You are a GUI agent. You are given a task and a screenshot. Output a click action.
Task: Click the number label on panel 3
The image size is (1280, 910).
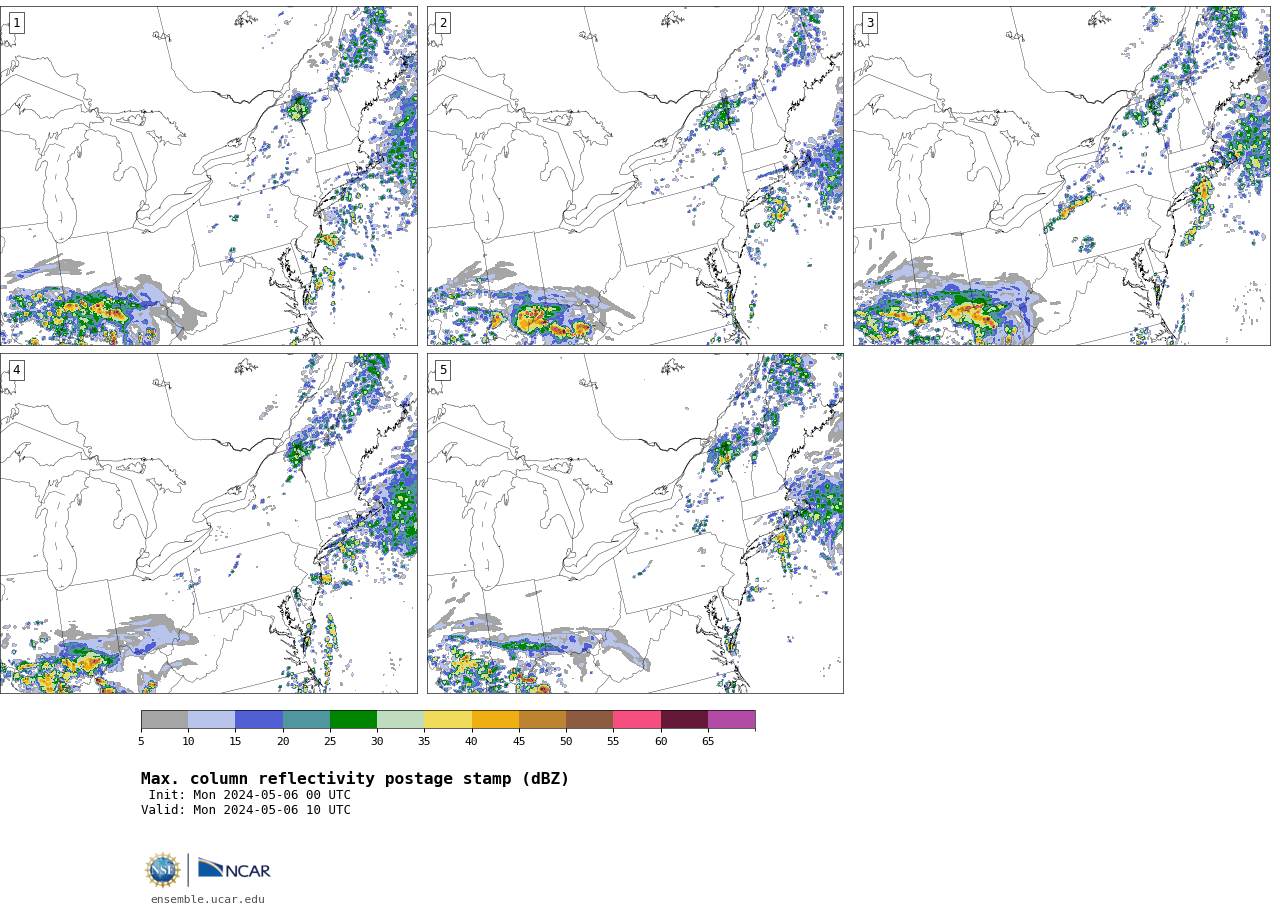click(869, 23)
